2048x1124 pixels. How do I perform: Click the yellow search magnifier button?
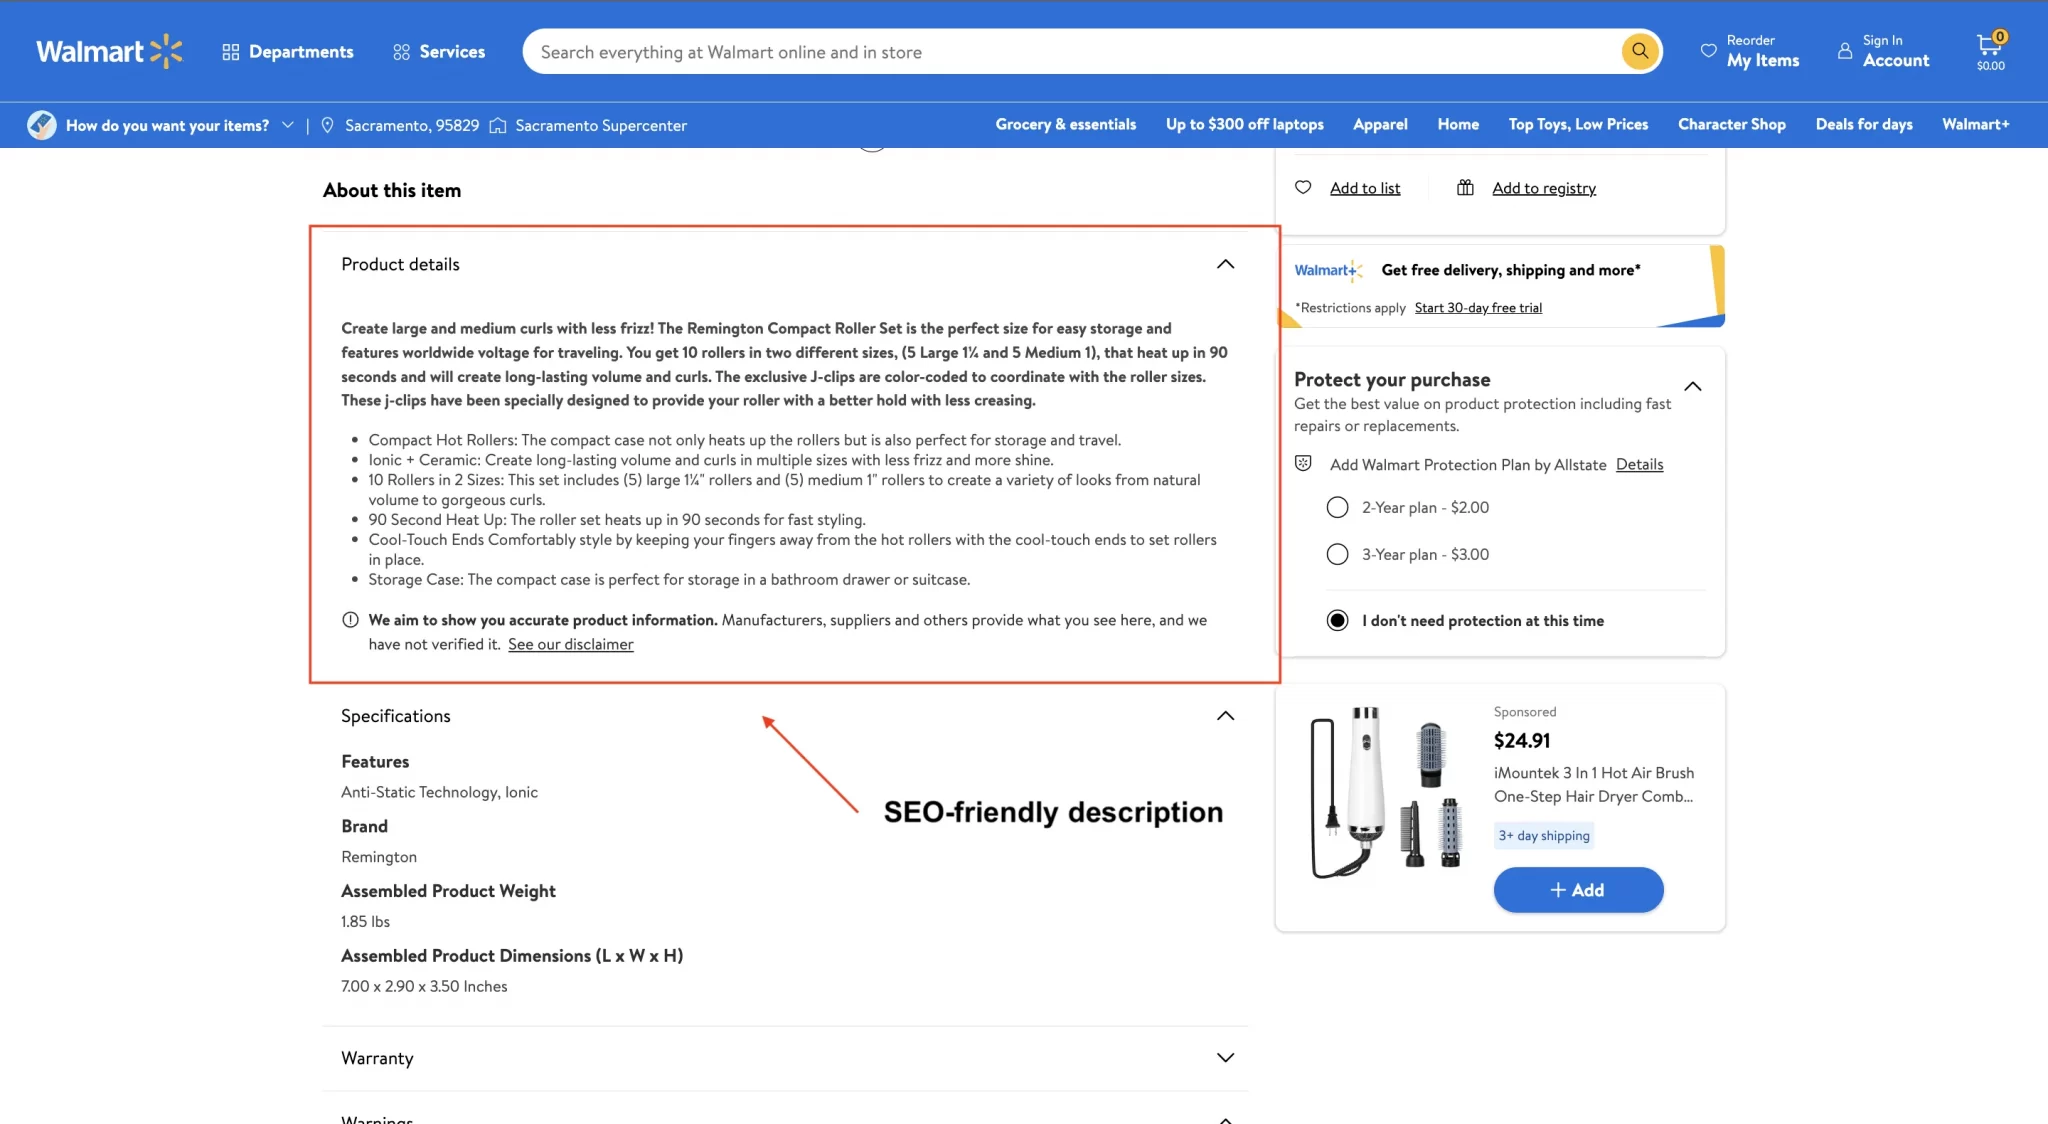point(1640,51)
